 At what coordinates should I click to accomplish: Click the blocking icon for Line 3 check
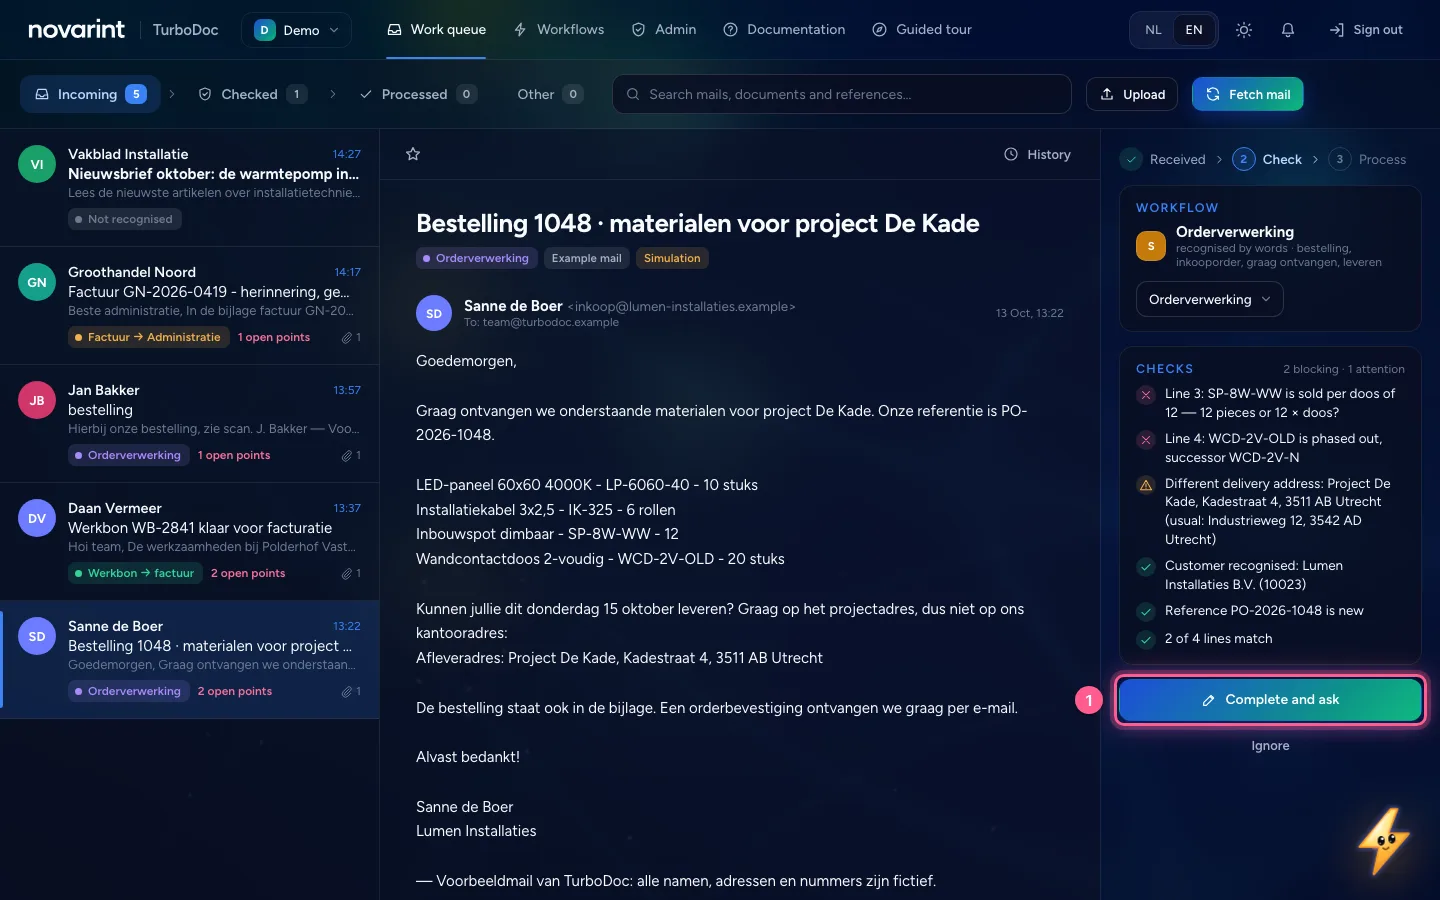(1146, 395)
